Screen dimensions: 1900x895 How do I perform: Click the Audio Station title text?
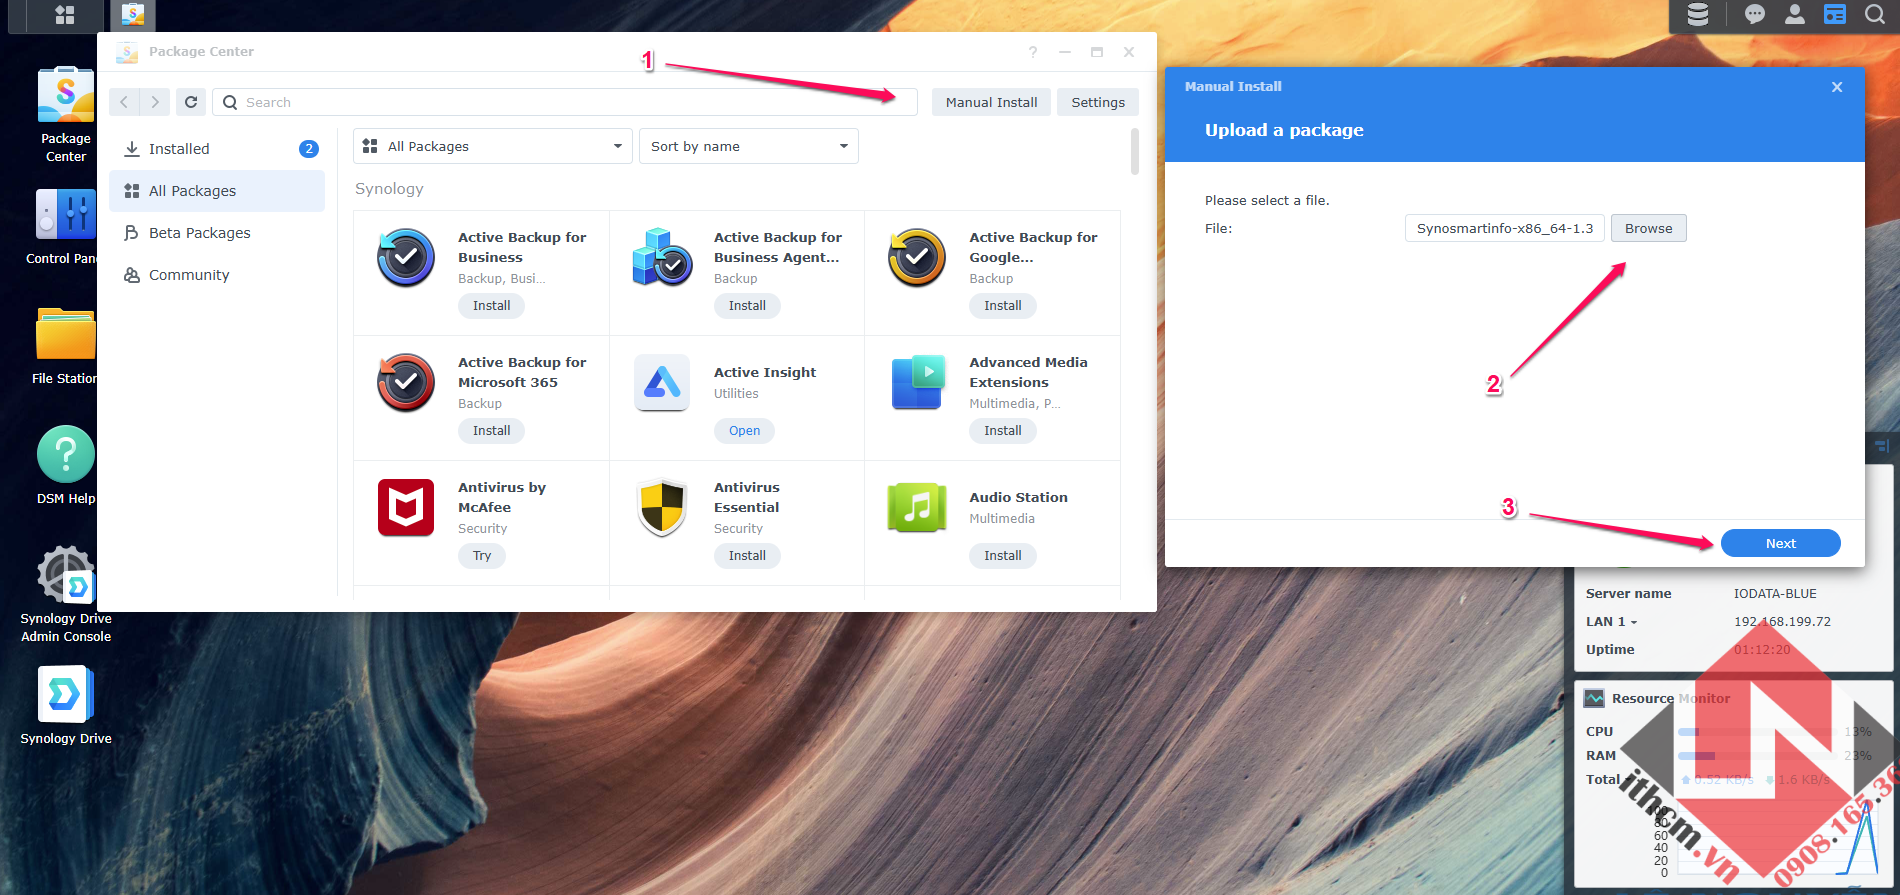1018,497
